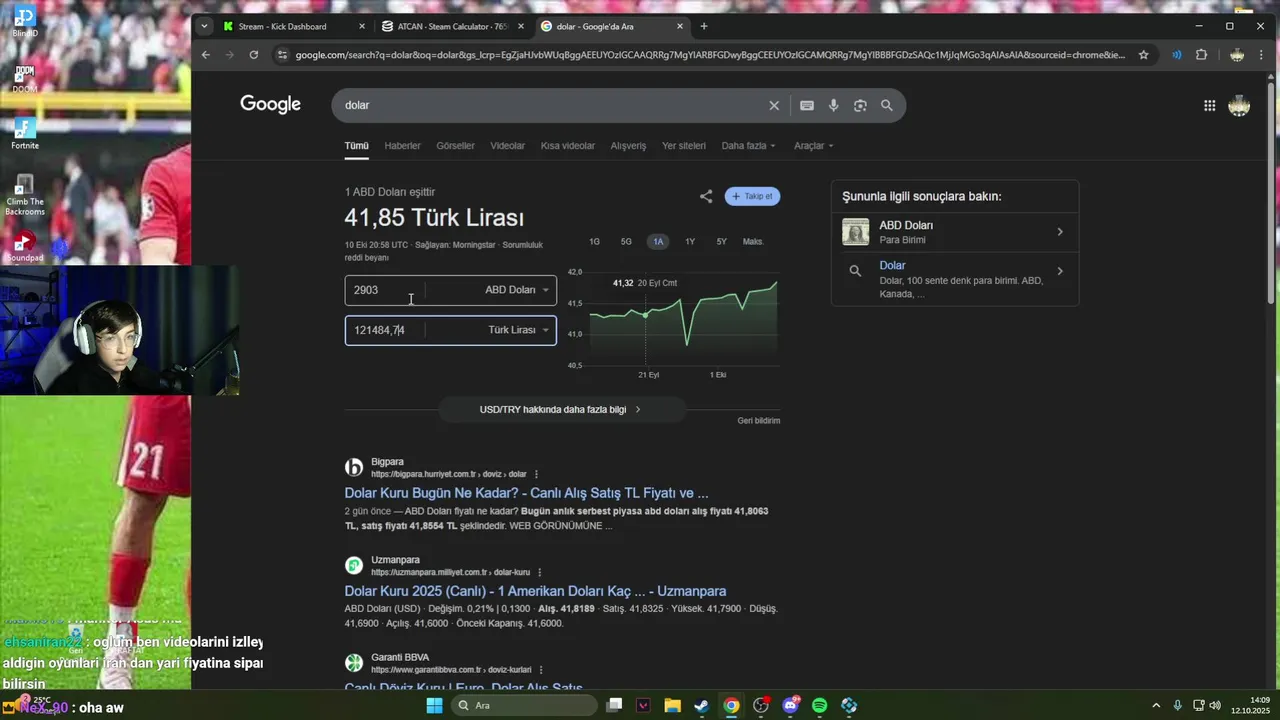Open Uzmanpara Dolar Kuru 2025 result
Viewport: 1280px width, 720px height.
pos(535,591)
